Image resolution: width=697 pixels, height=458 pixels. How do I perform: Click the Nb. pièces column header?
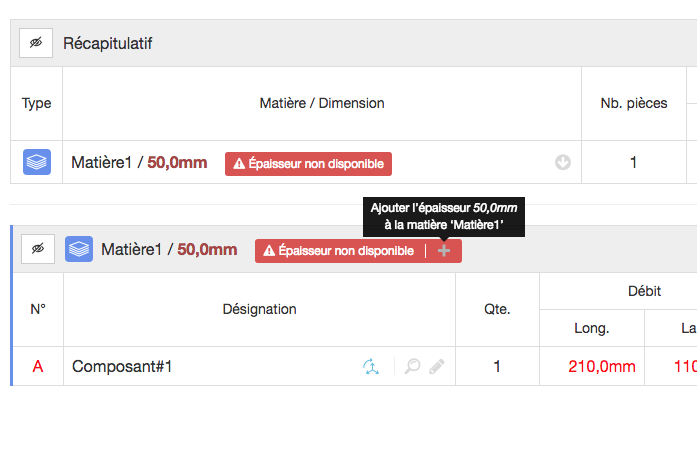click(x=634, y=103)
